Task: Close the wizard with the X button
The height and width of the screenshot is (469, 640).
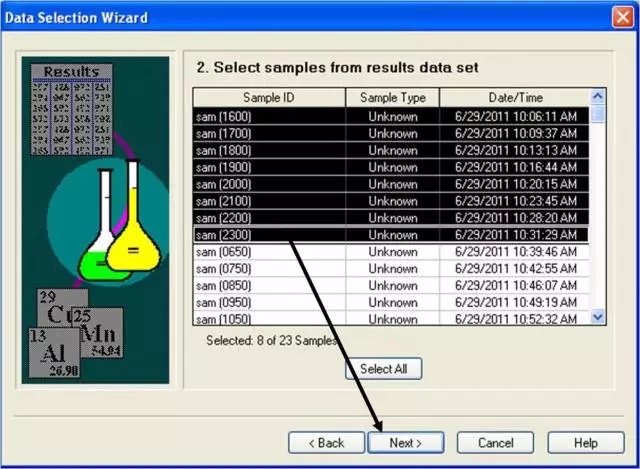Action: (x=621, y=17)
